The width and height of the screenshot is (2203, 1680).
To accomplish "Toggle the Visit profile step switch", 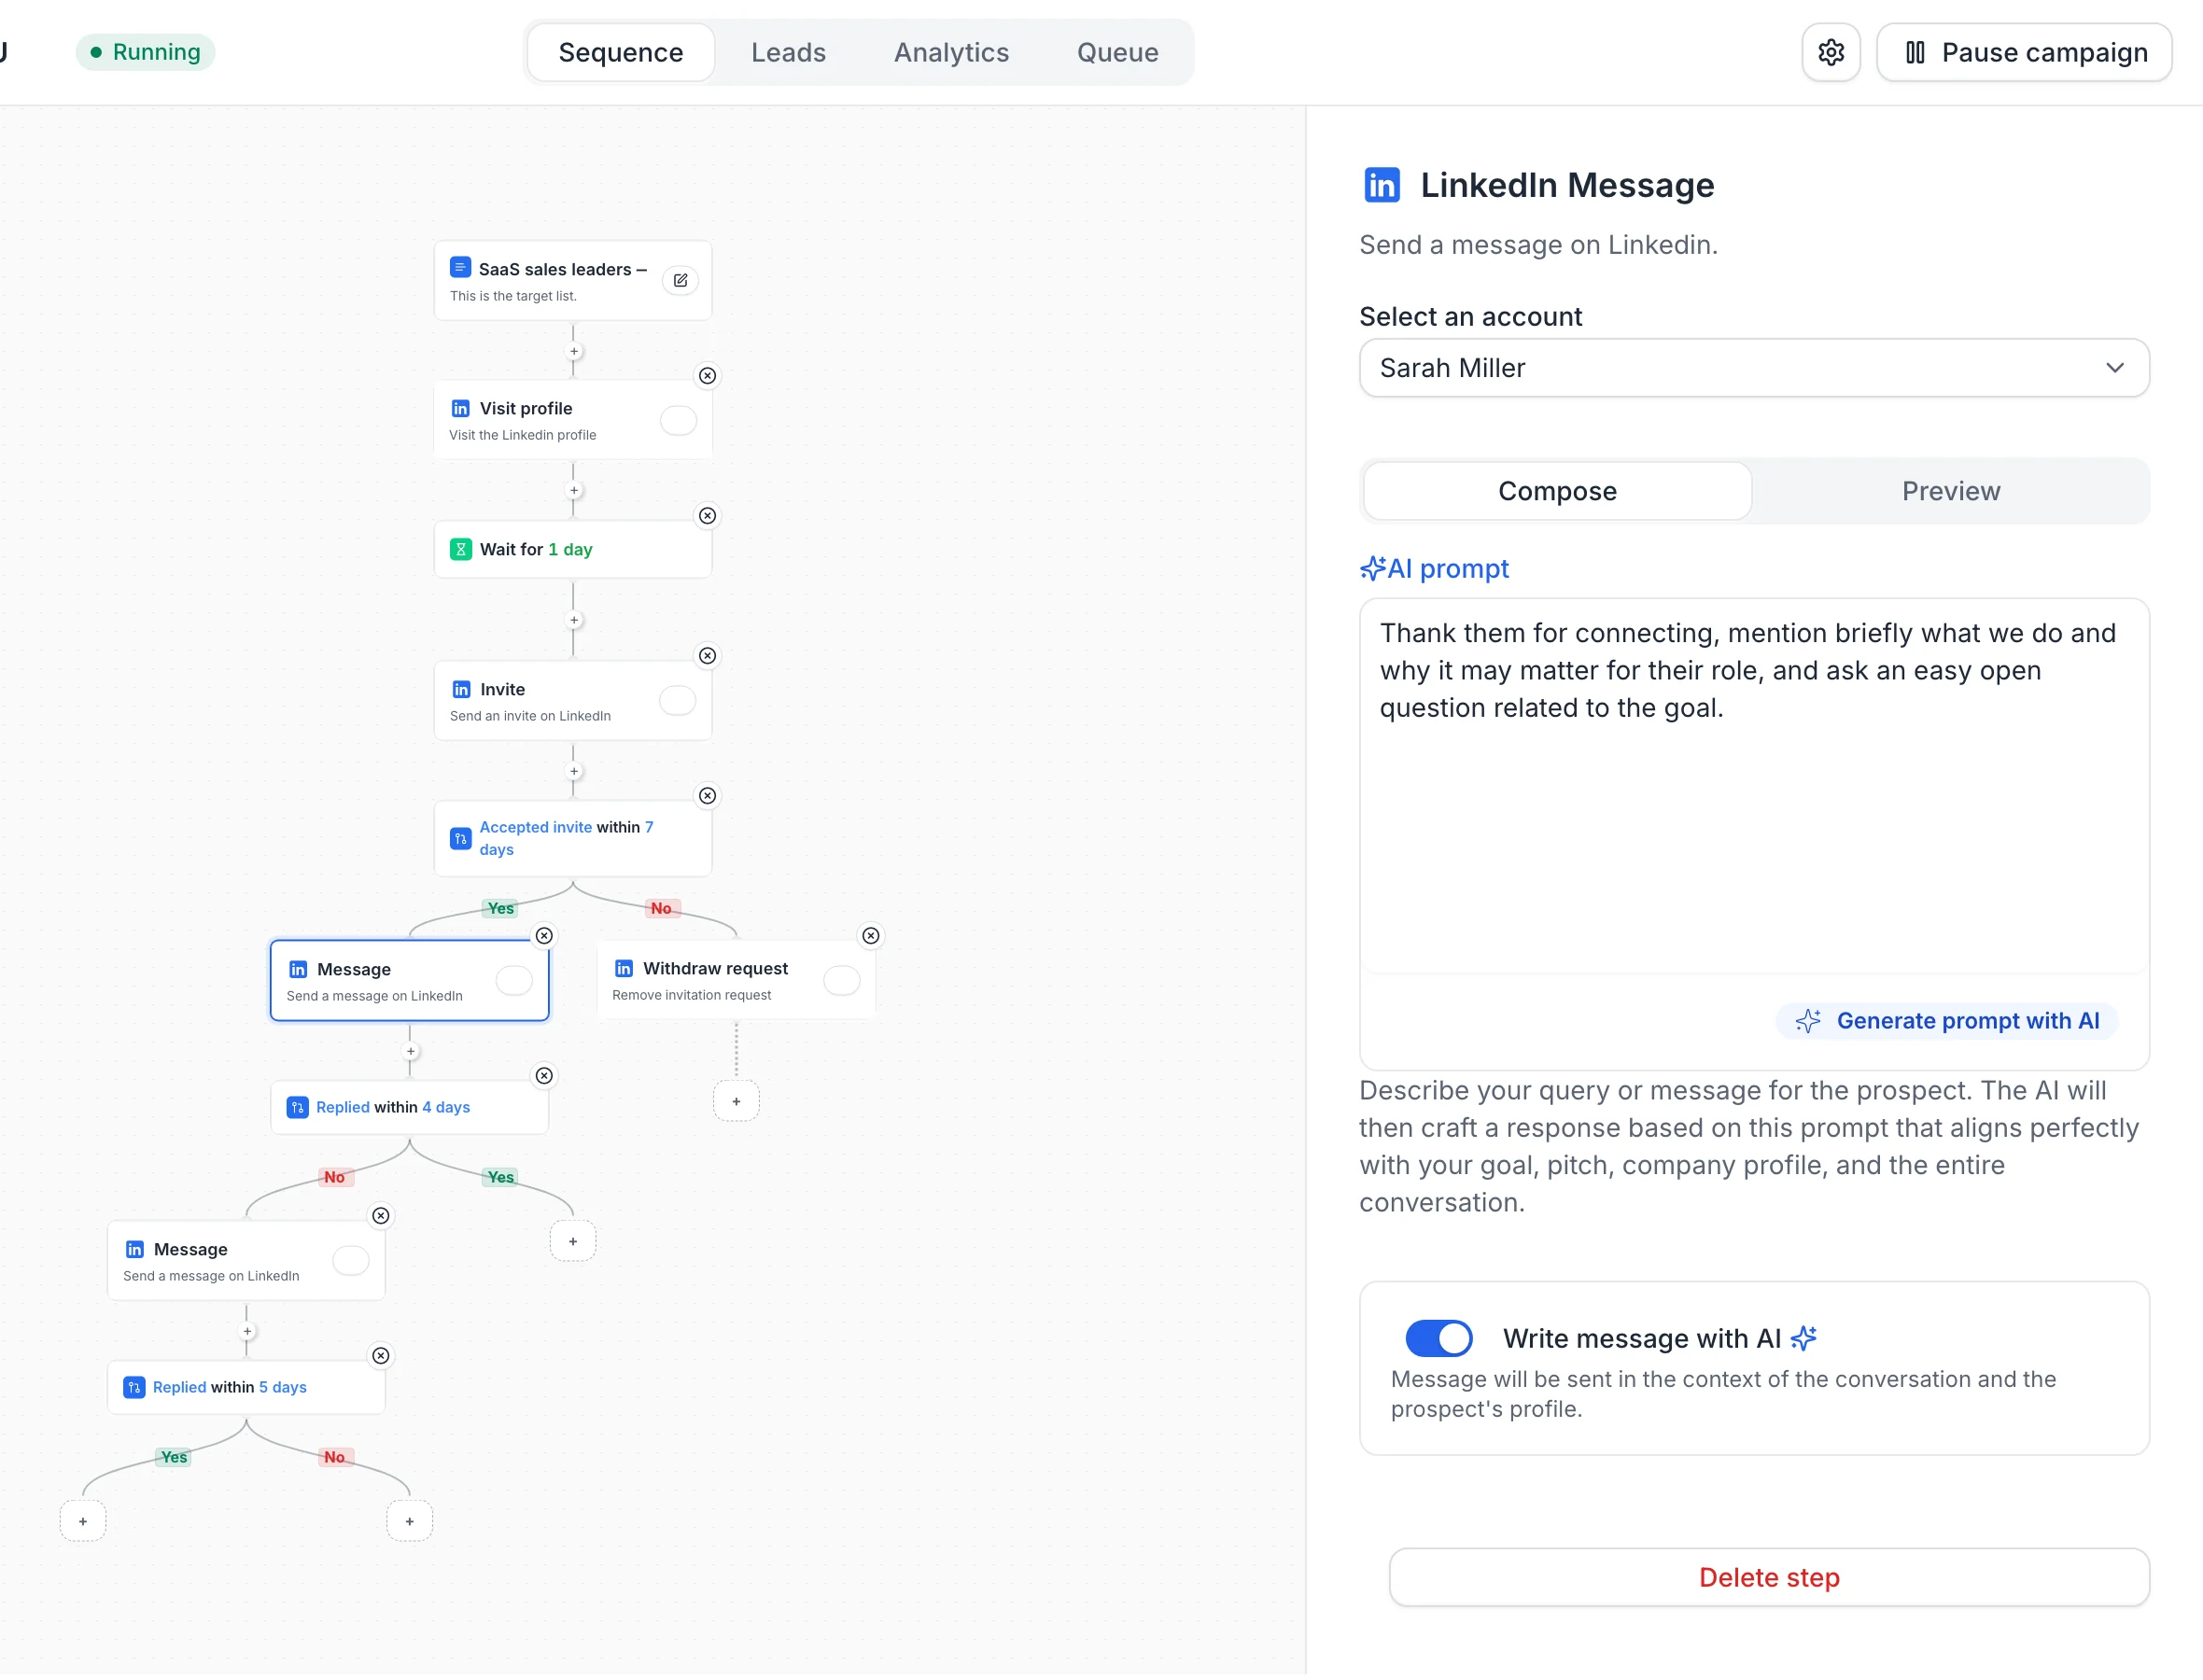I will coord(678,420).
